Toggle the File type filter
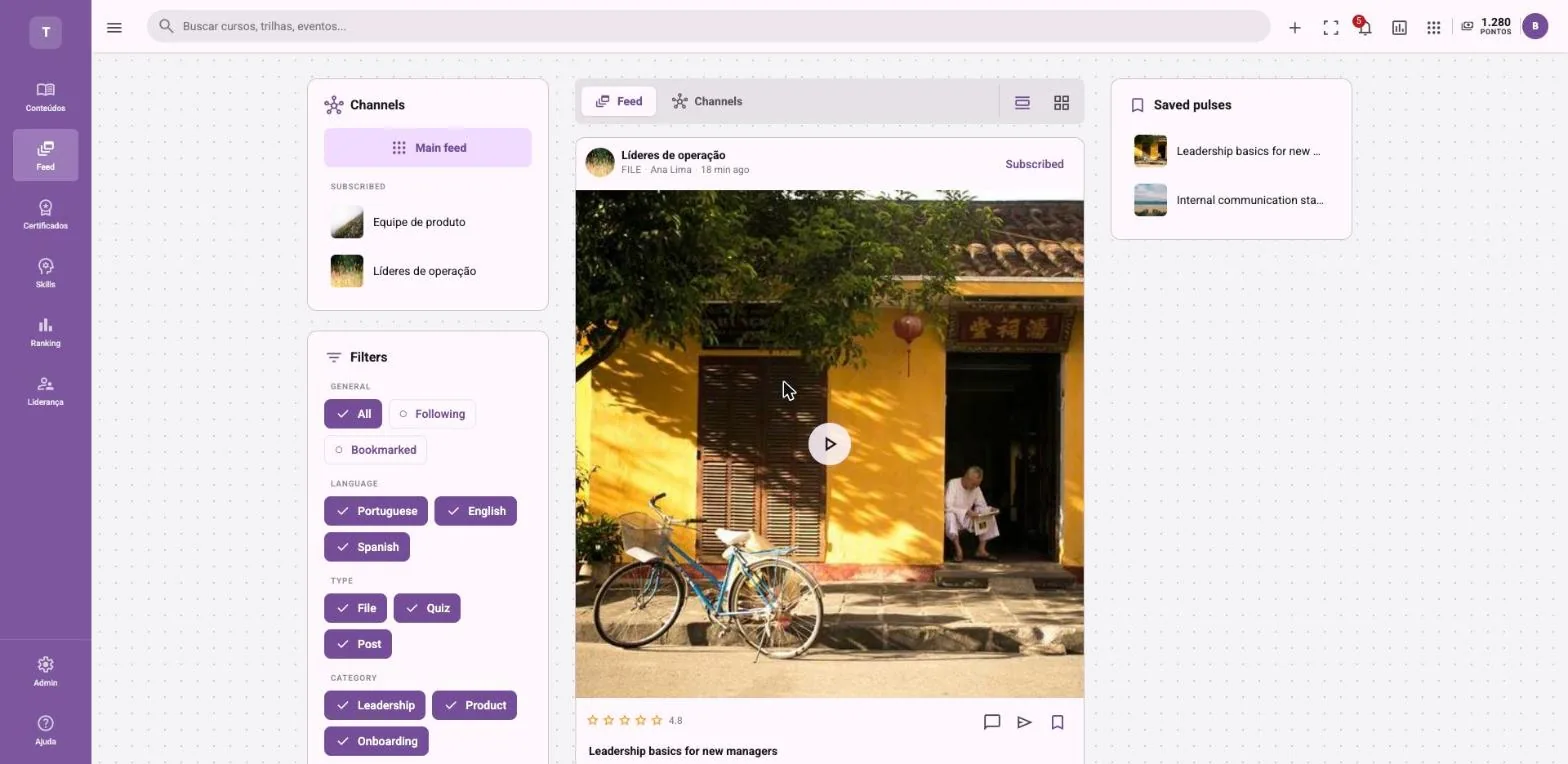The height and width of the screenshot is (764, 1568). [355, 608]
